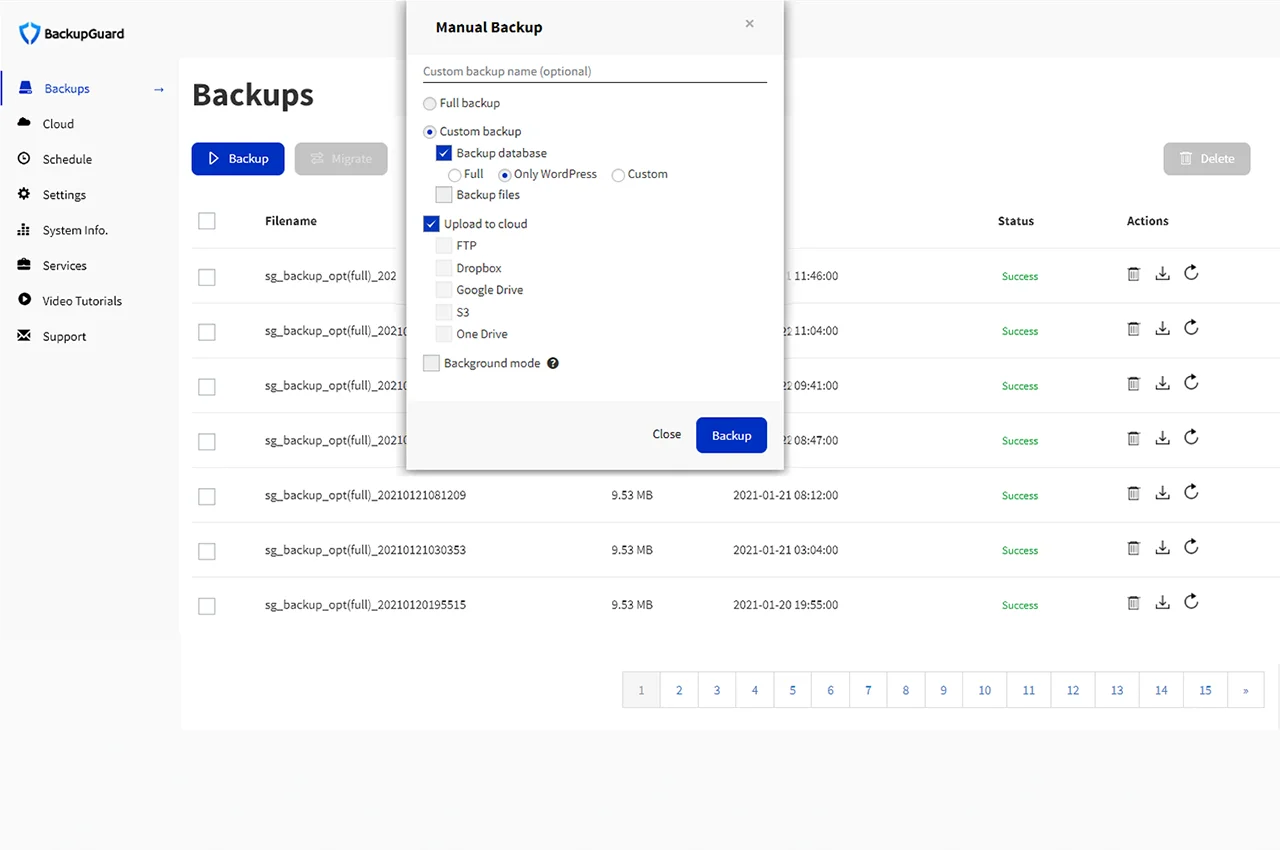Uncheck the Backup database option

point(443,152)
